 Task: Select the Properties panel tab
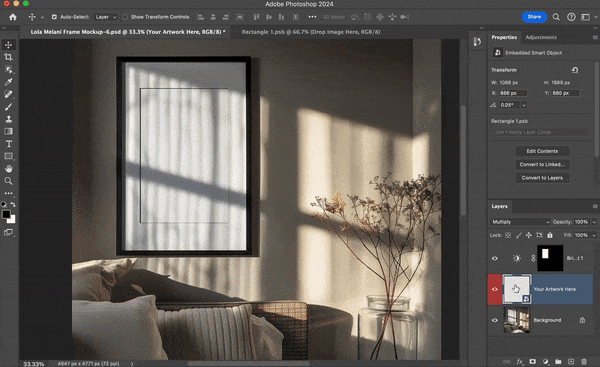504,37
